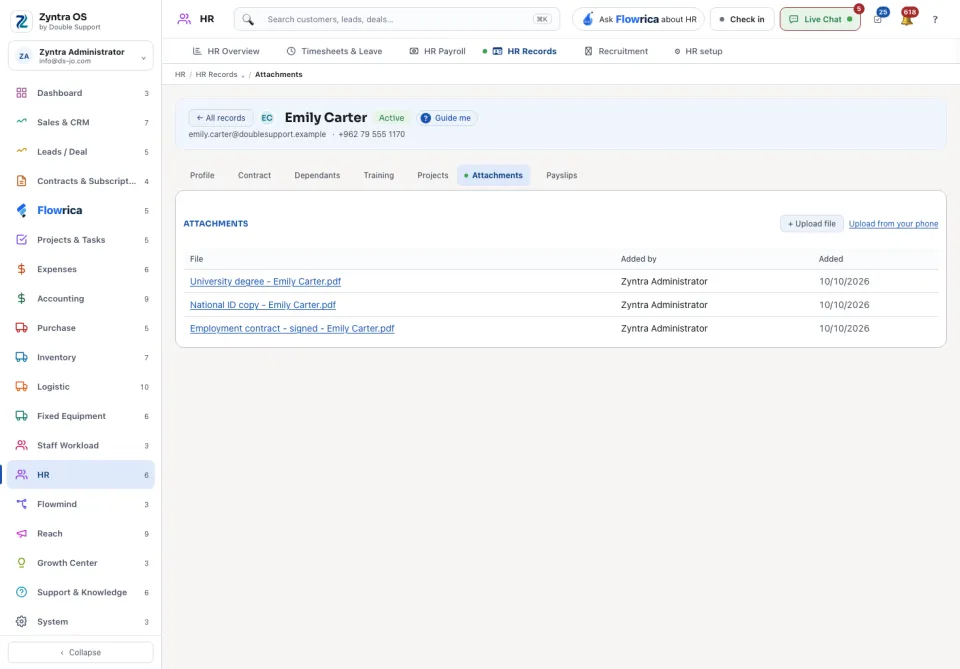The image size is (960, 669).
Task: Open Recruitment tab
Action: [616, 51]
